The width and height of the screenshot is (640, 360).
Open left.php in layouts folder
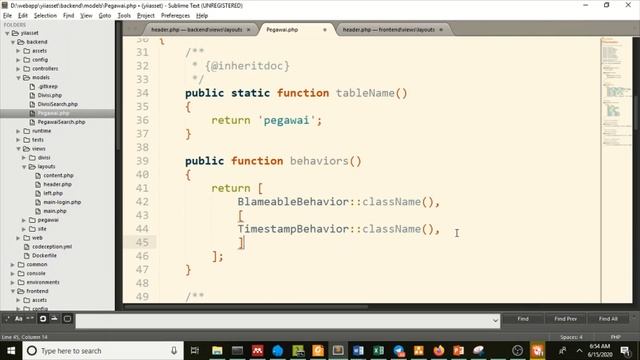tap(53, 193)
